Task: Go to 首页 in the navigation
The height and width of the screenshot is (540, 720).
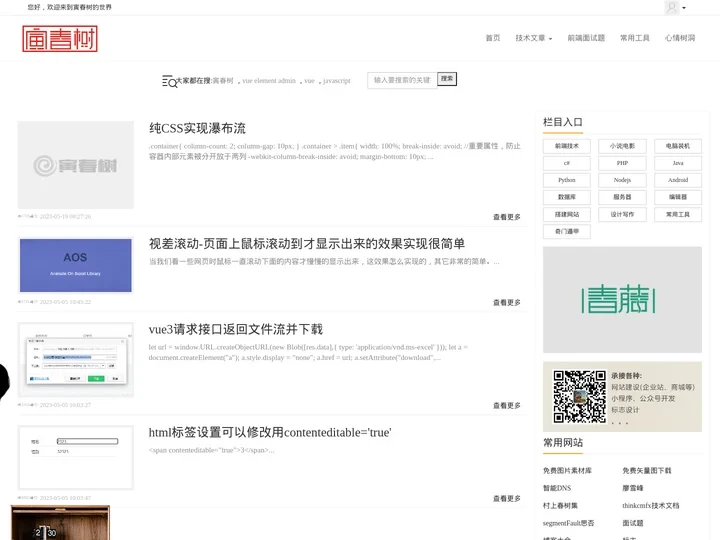Action: pos(493,38)
